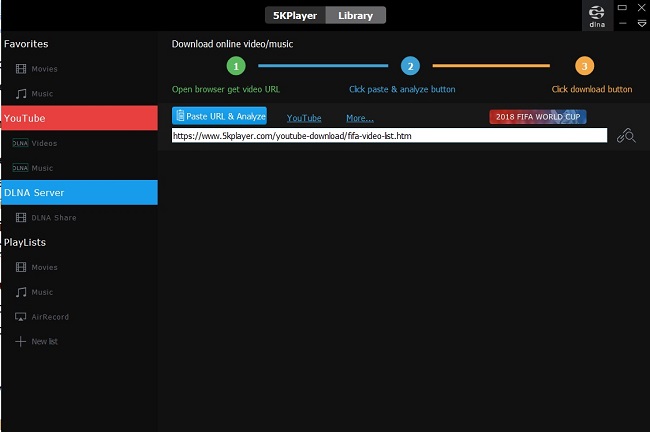Open the title bar dropdown menu arrow

[x=641, y=24]
